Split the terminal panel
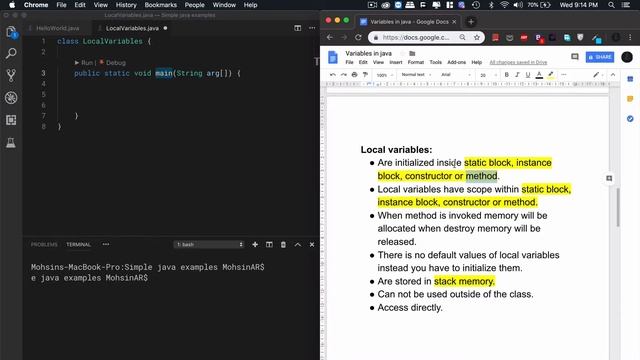This screenshot has width=640, height=360. coord(269,244)
